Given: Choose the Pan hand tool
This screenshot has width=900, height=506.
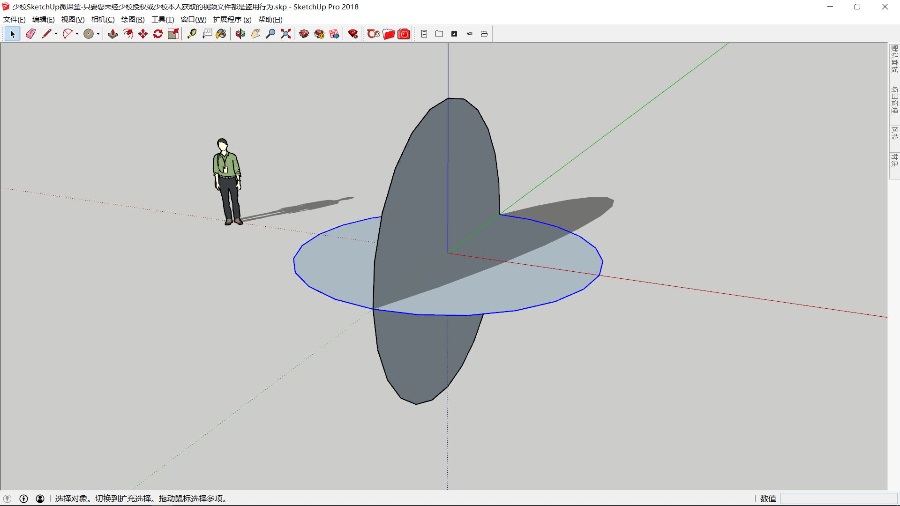Looking at the screenshot, I should pyautogui.click(x=255, y=34).
